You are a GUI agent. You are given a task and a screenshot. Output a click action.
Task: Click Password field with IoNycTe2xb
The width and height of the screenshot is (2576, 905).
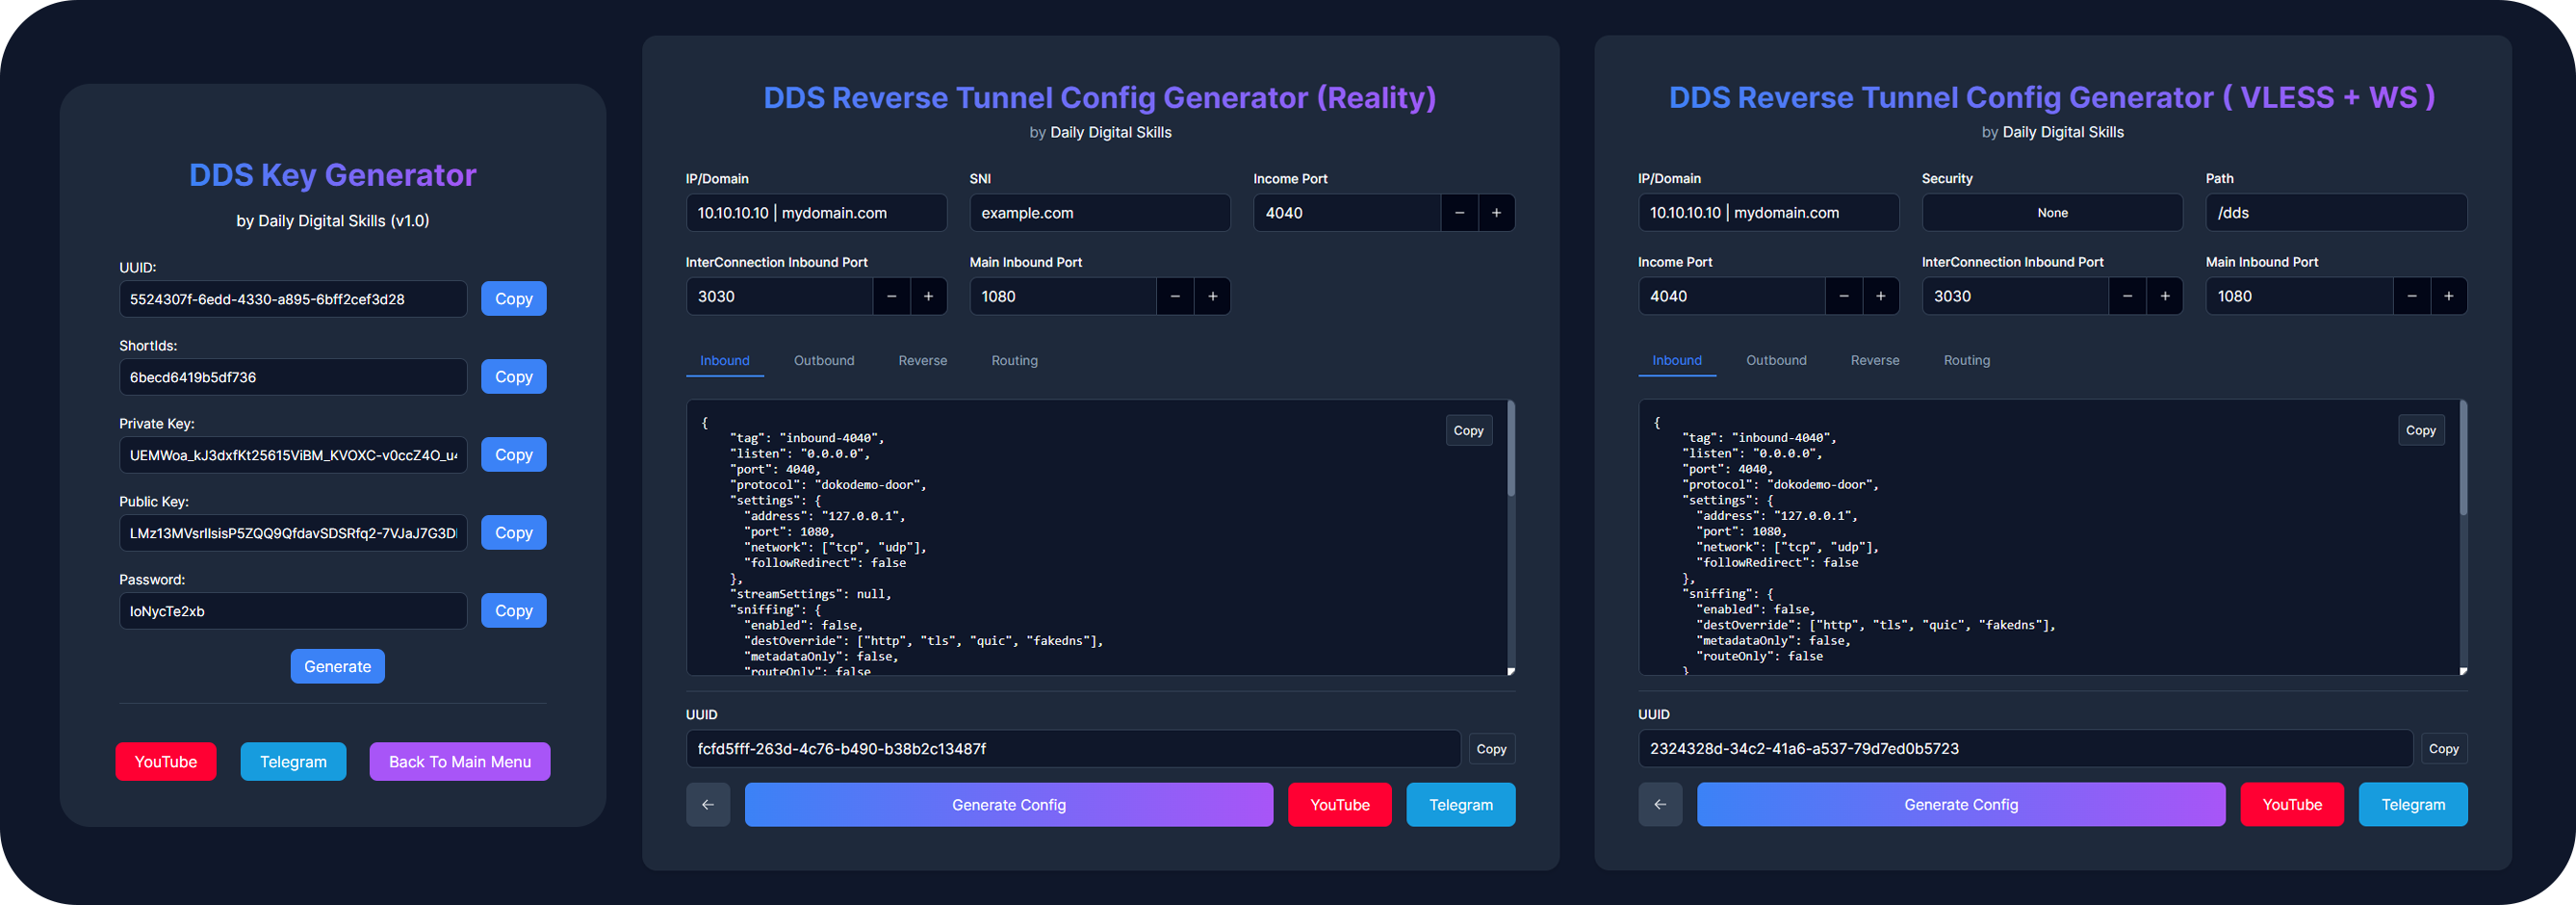(293, 611)
